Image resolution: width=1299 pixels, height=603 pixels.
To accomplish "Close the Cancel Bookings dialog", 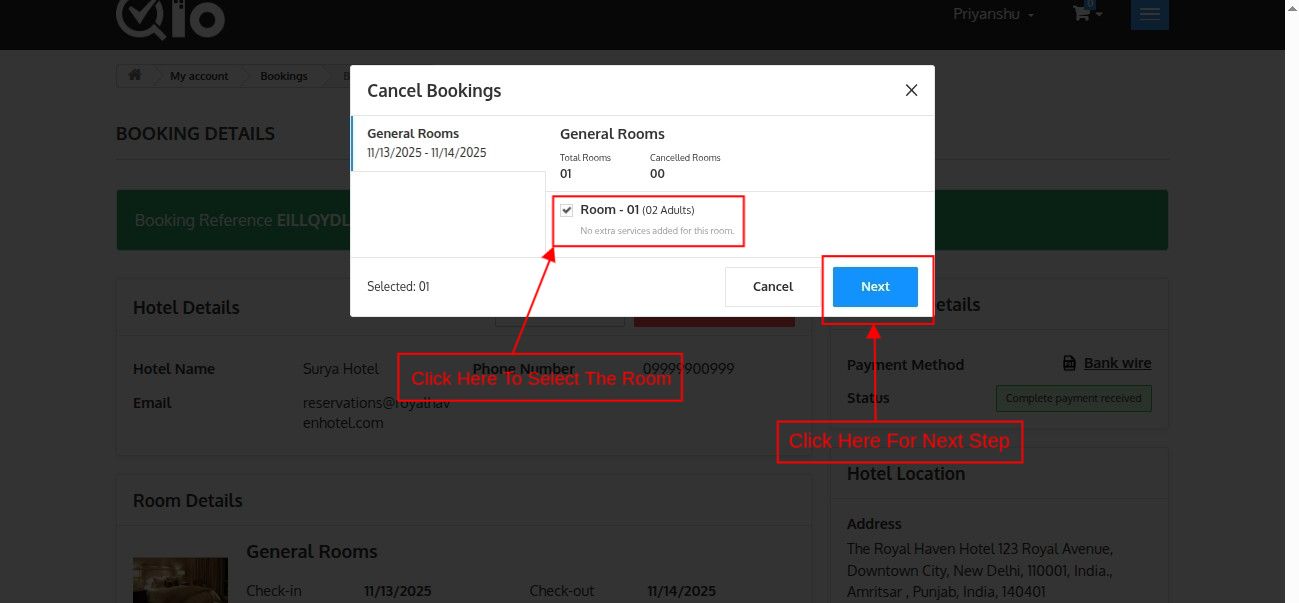I will pyautogui.click(x=911, y=90).
